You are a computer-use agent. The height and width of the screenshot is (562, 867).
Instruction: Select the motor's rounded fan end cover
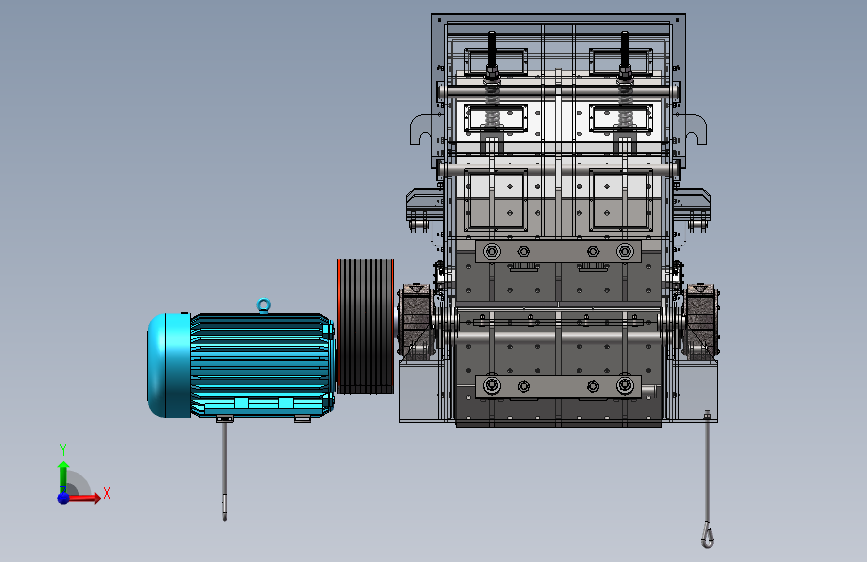169,365
